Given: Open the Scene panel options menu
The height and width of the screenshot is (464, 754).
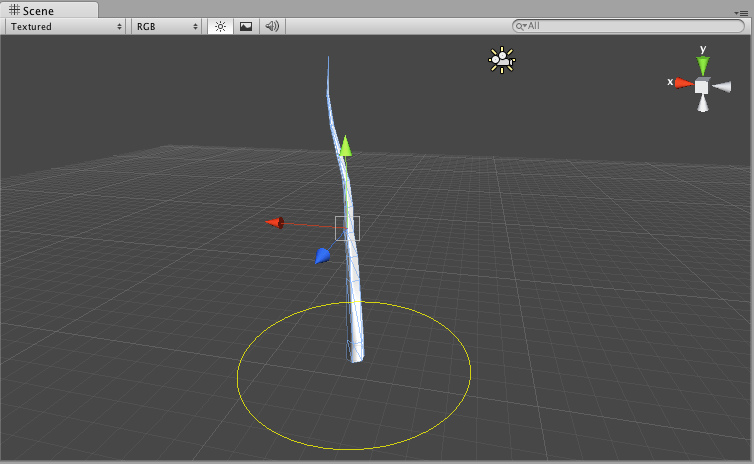Looking at the screenshot, I should click(x=741, y=13).
